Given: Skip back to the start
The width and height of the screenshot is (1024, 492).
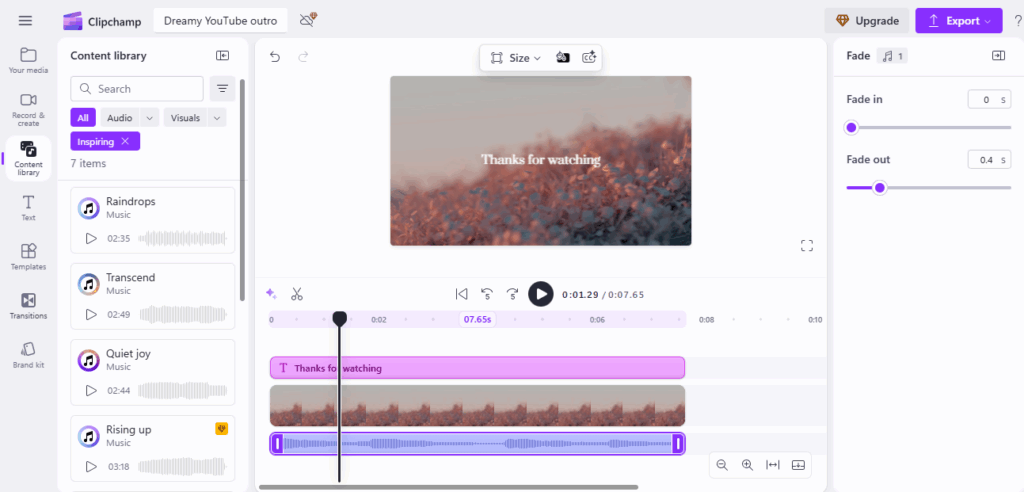Looking at the screenshot, I should pos(462,294).
